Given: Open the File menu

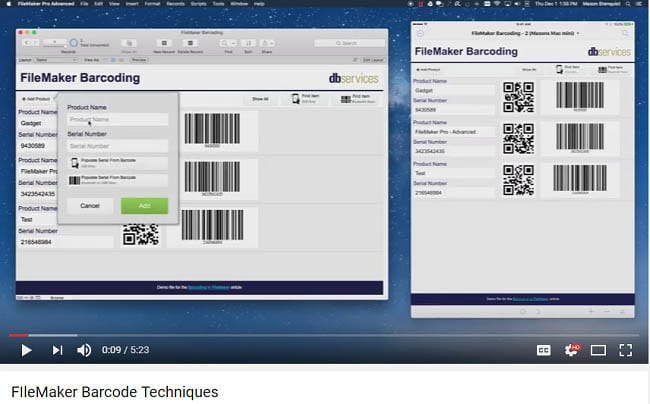Looking at the screenshot, I should tap(84, 4).
